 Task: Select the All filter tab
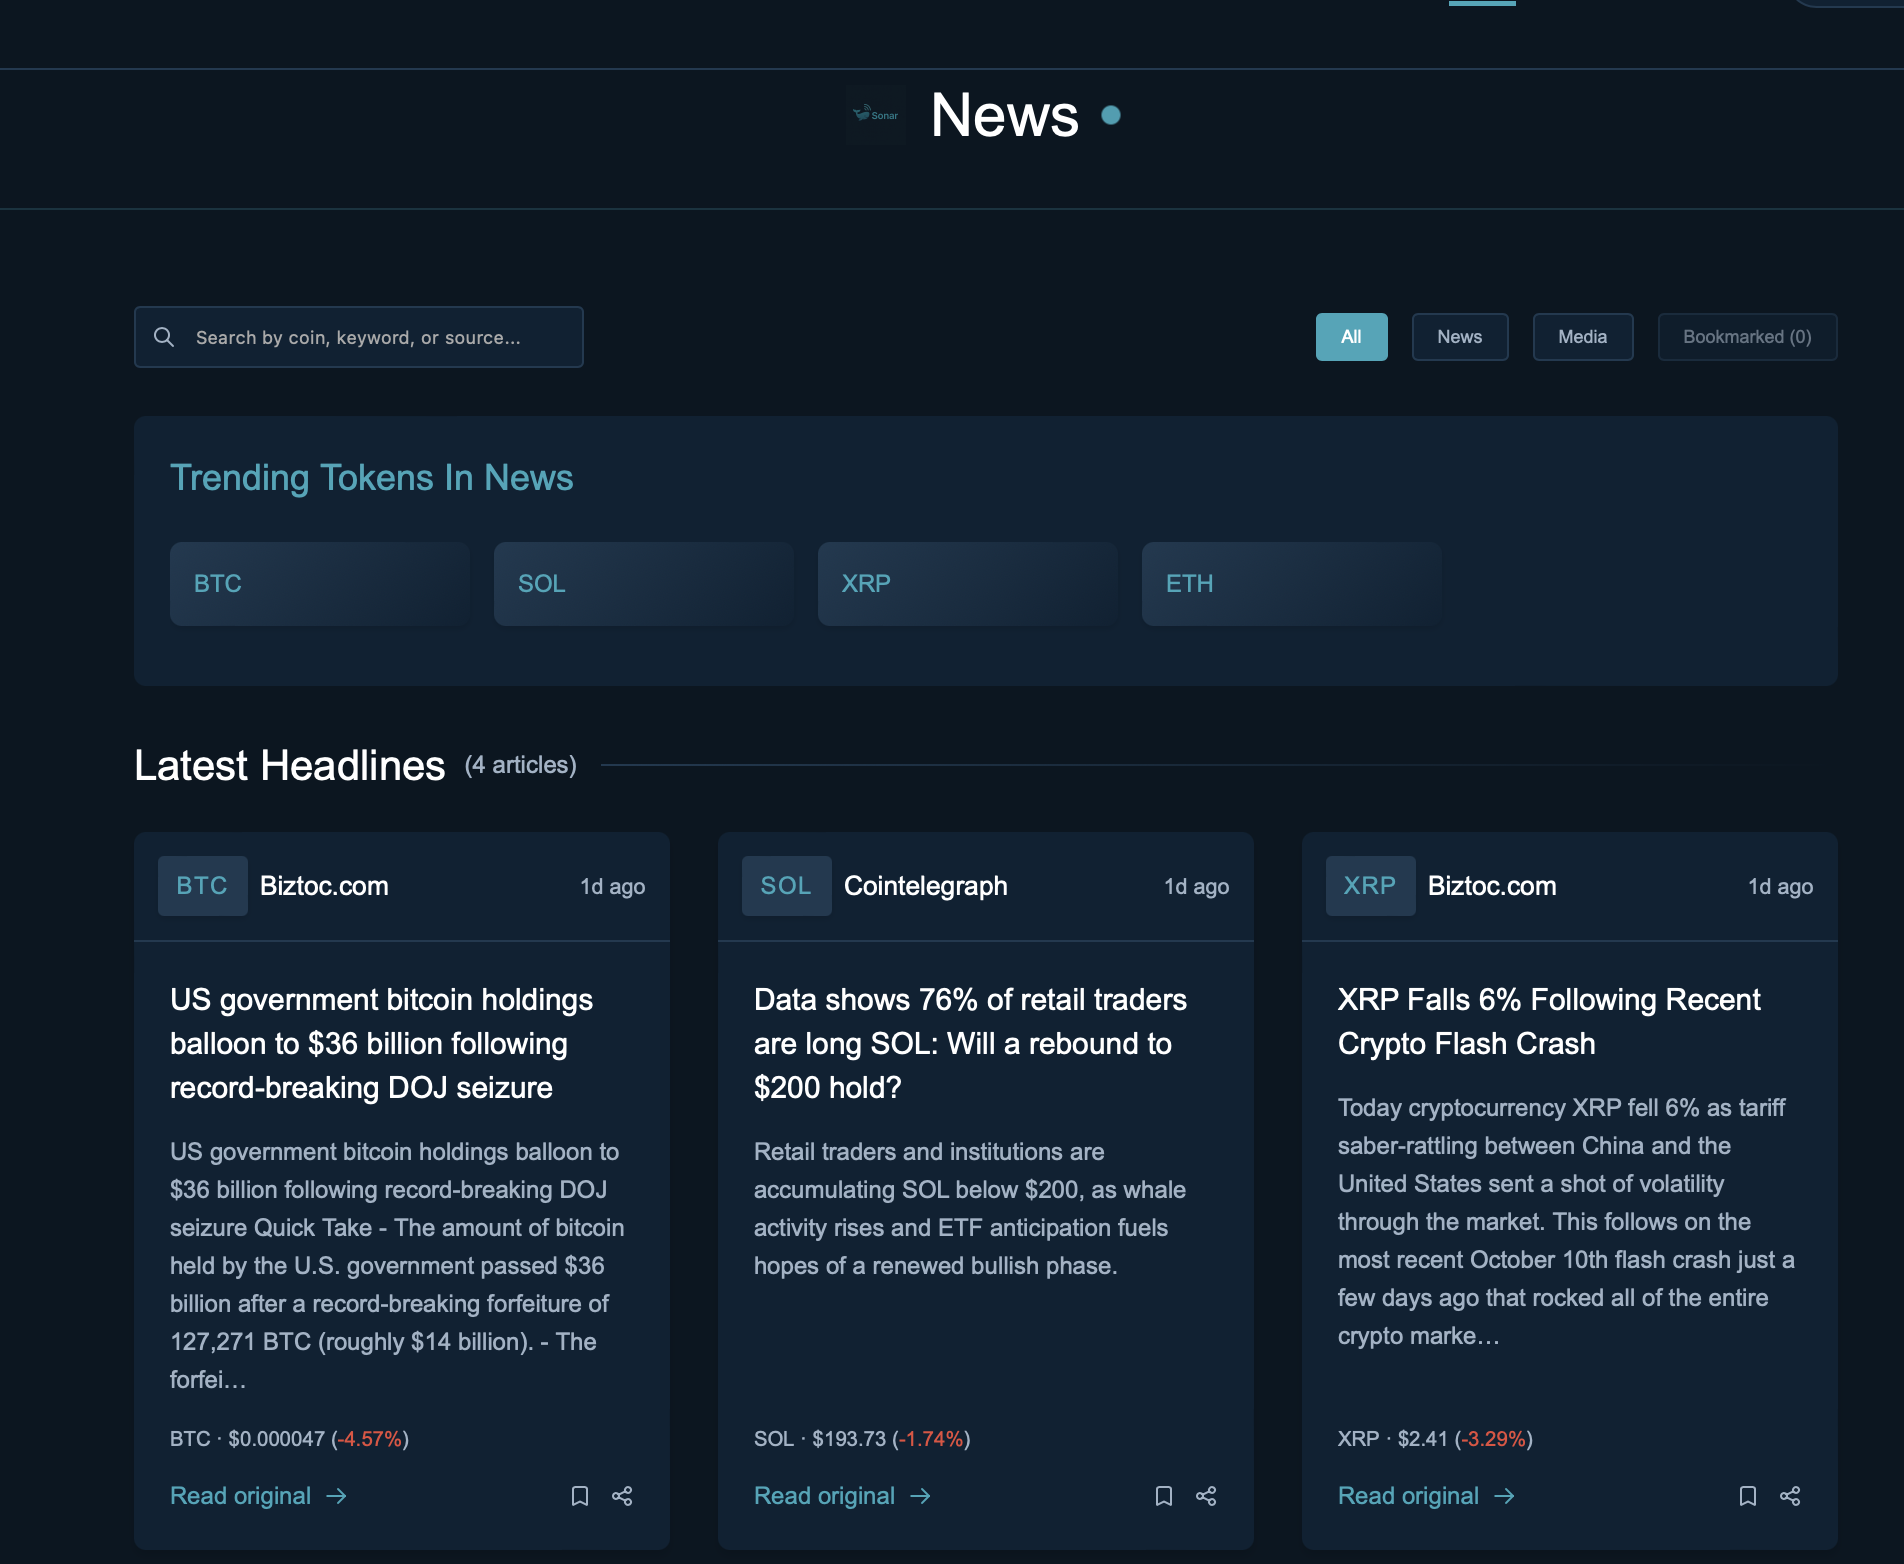click(x=1351, y=336)
